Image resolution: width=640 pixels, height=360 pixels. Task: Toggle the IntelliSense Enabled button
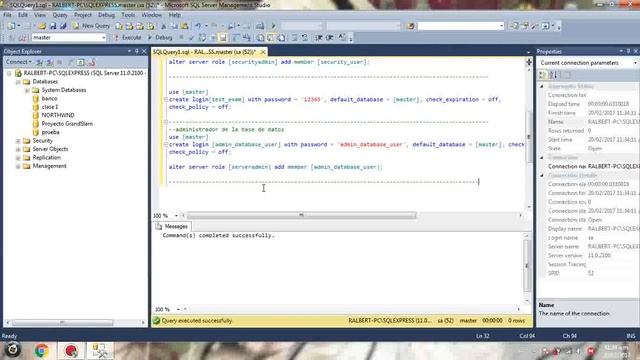pos(223,38)
